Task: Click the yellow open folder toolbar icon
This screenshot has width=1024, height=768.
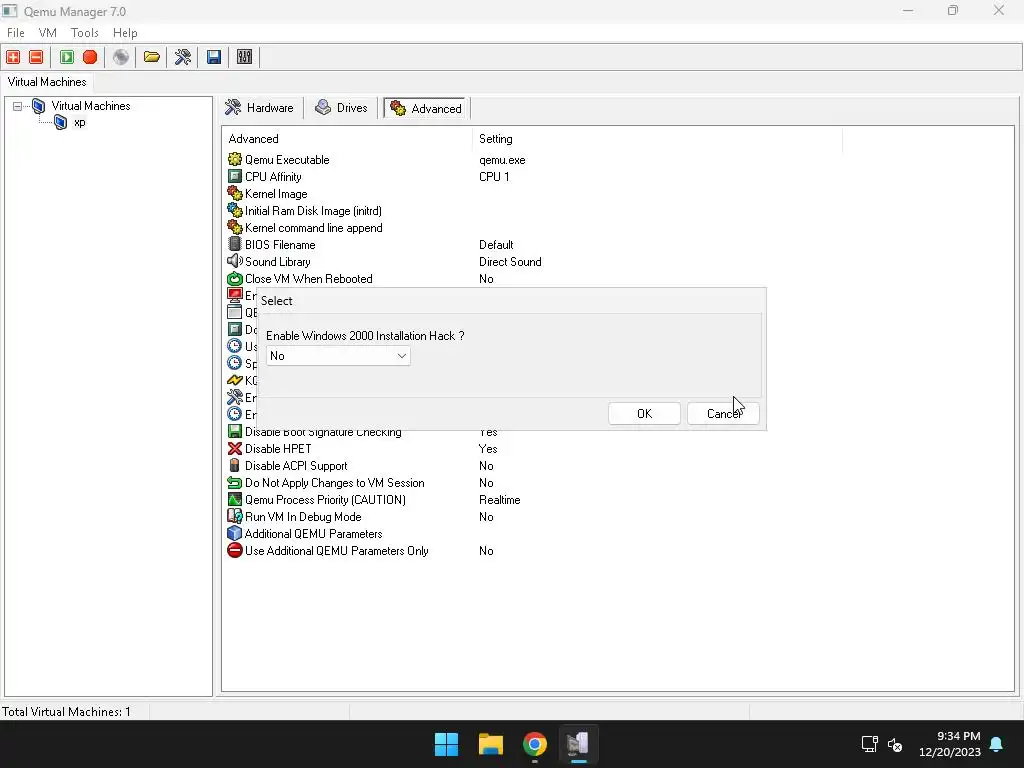Action: tap(152, 57)
